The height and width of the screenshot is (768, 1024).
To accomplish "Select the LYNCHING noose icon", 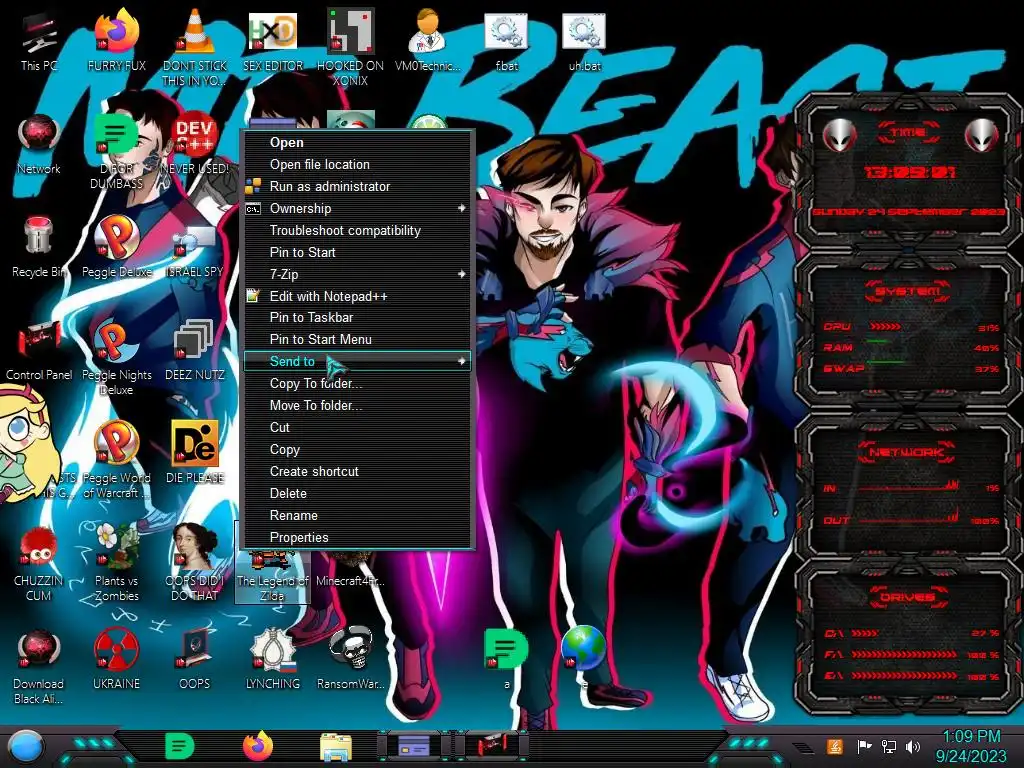I will click(273, 658).
